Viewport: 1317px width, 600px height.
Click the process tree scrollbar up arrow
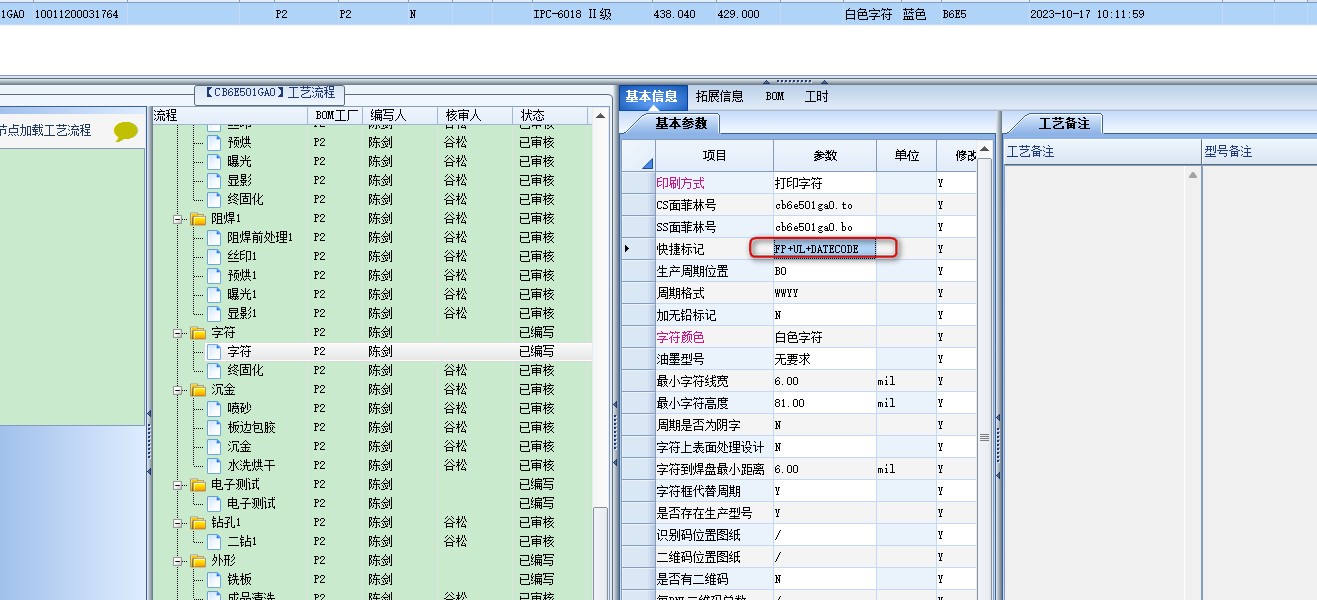pos(600,116)
